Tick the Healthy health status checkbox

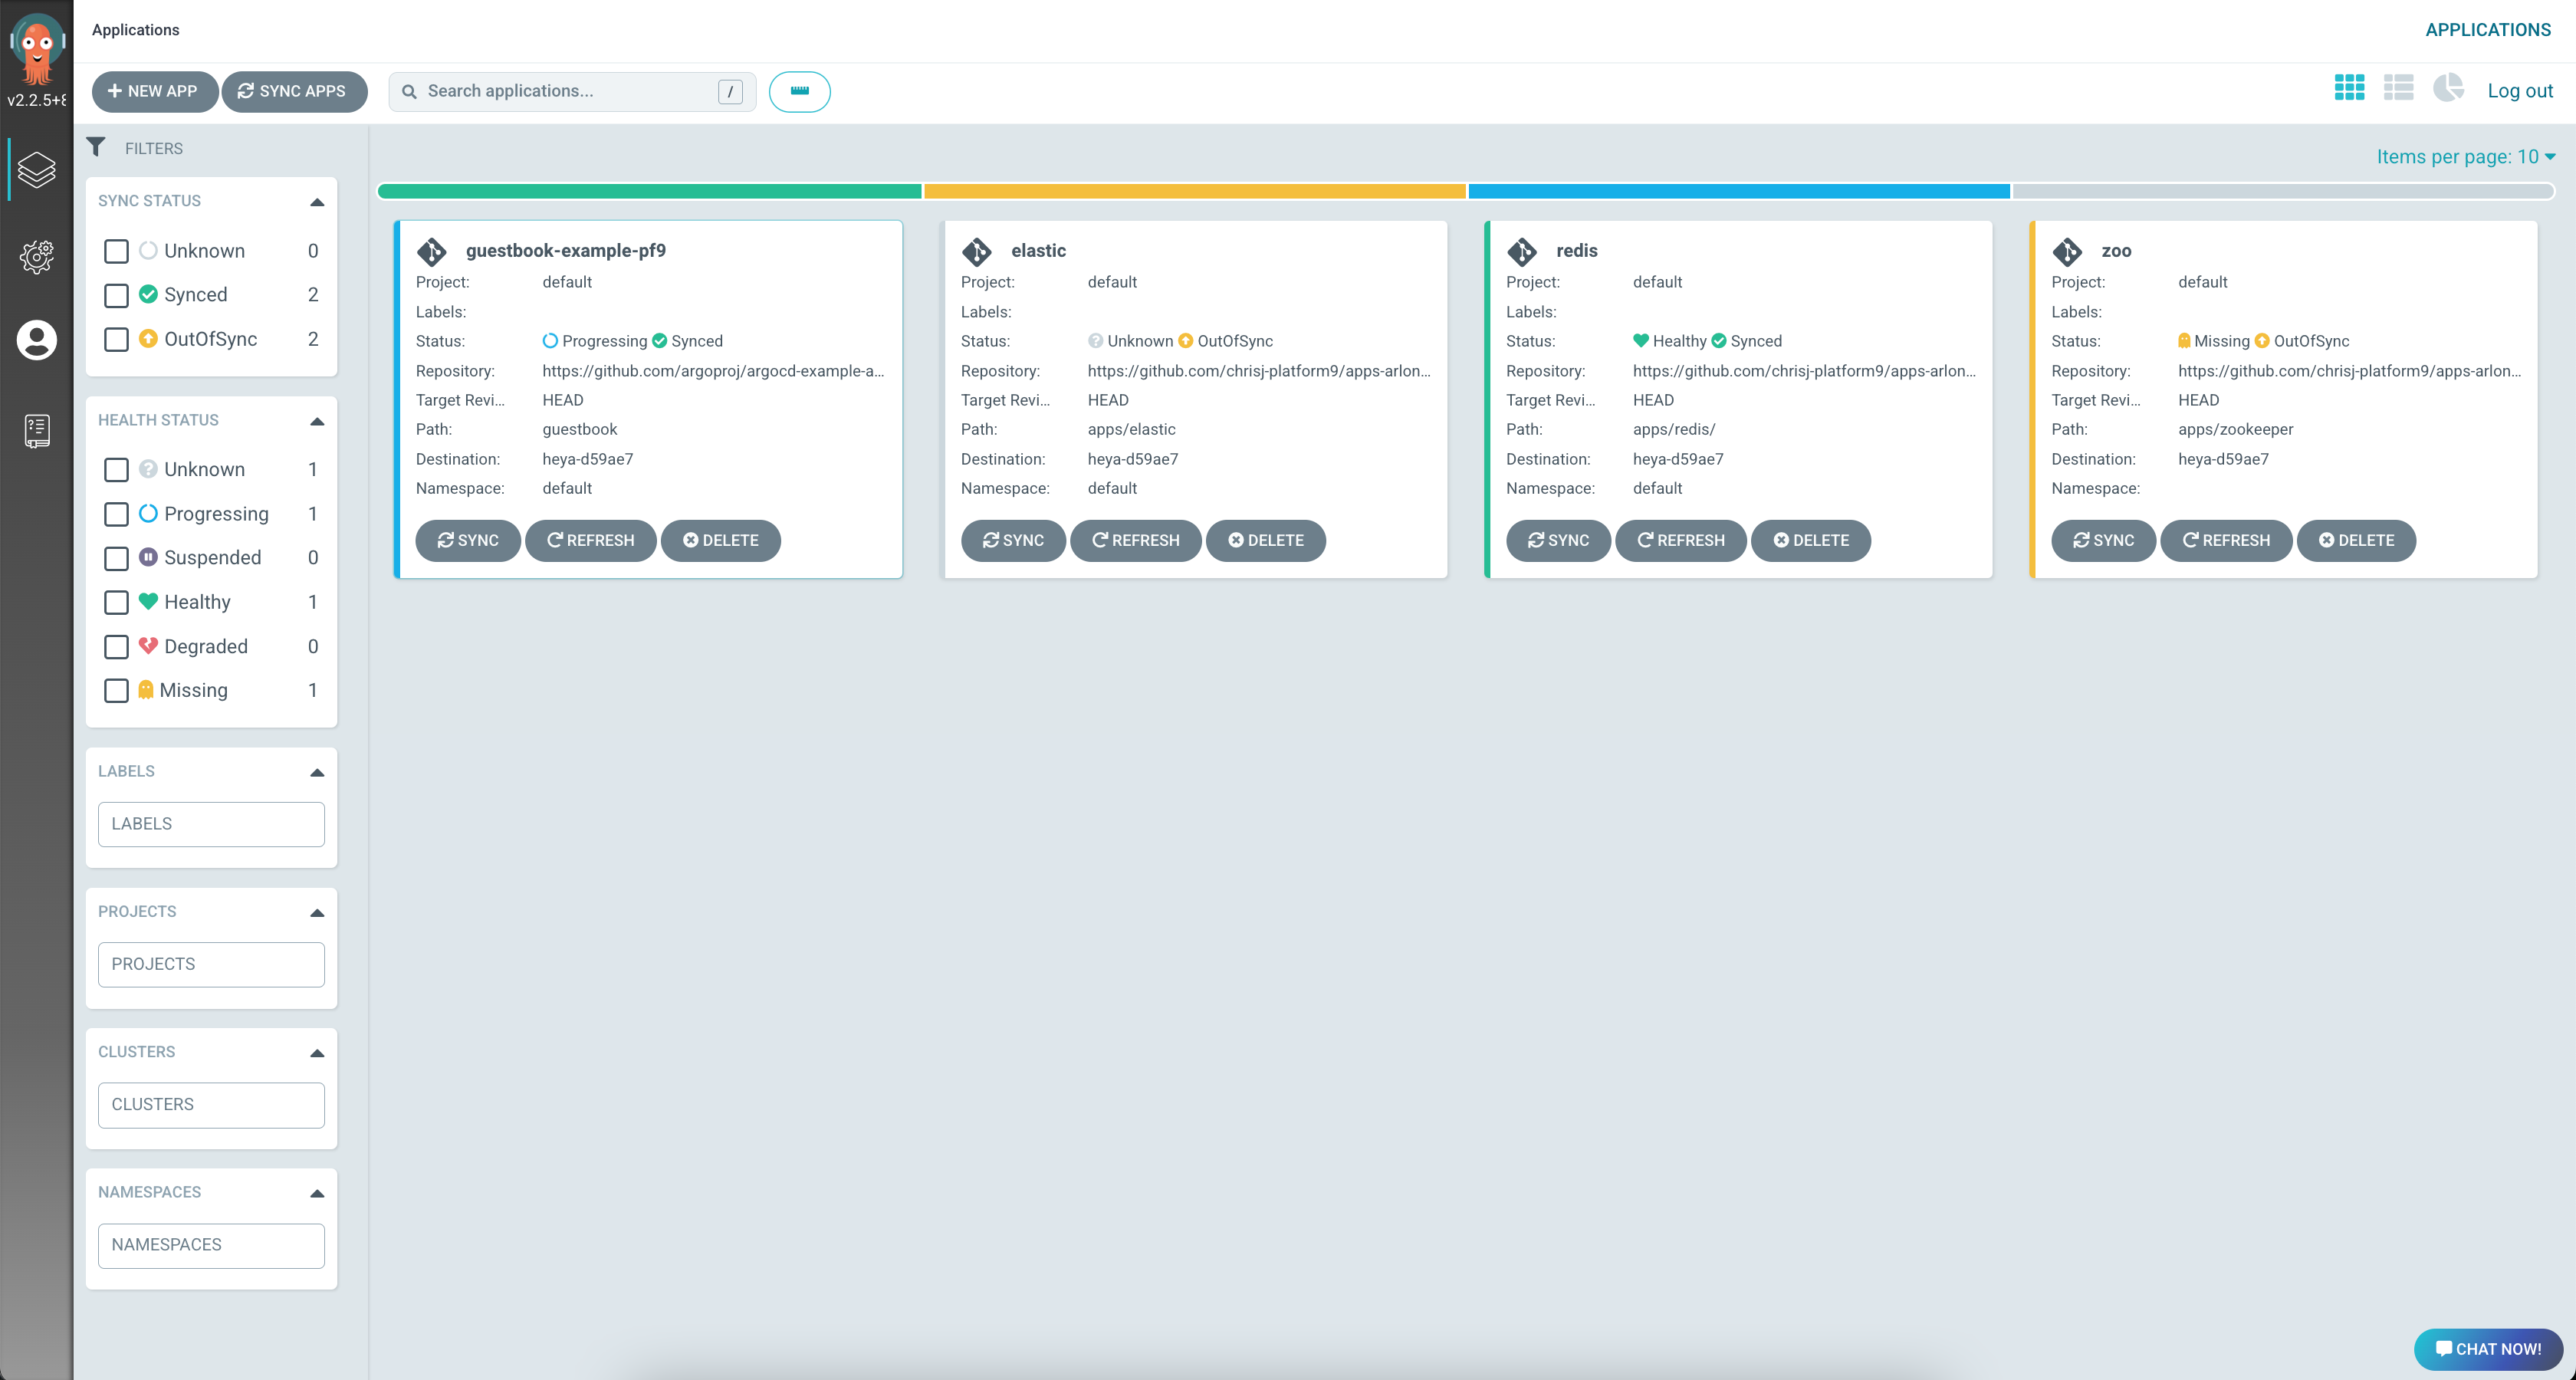(116, 602)
